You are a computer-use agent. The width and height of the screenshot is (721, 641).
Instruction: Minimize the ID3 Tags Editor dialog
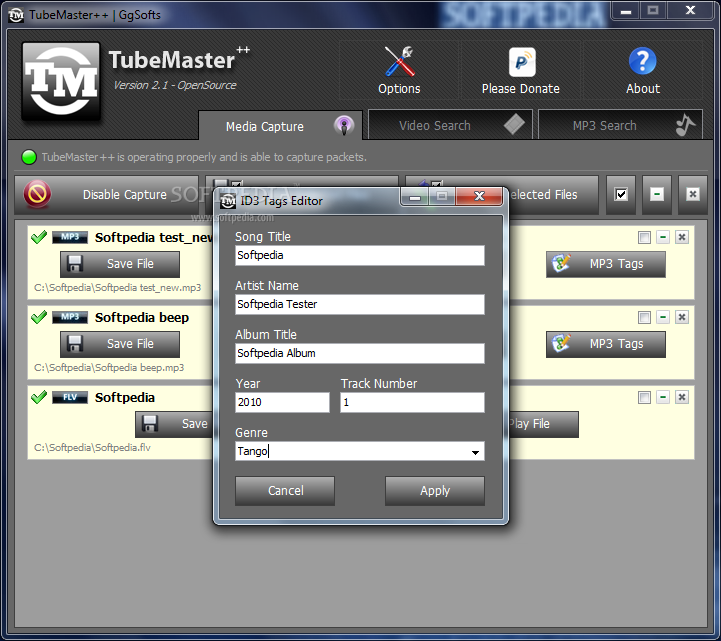[415, 196]
